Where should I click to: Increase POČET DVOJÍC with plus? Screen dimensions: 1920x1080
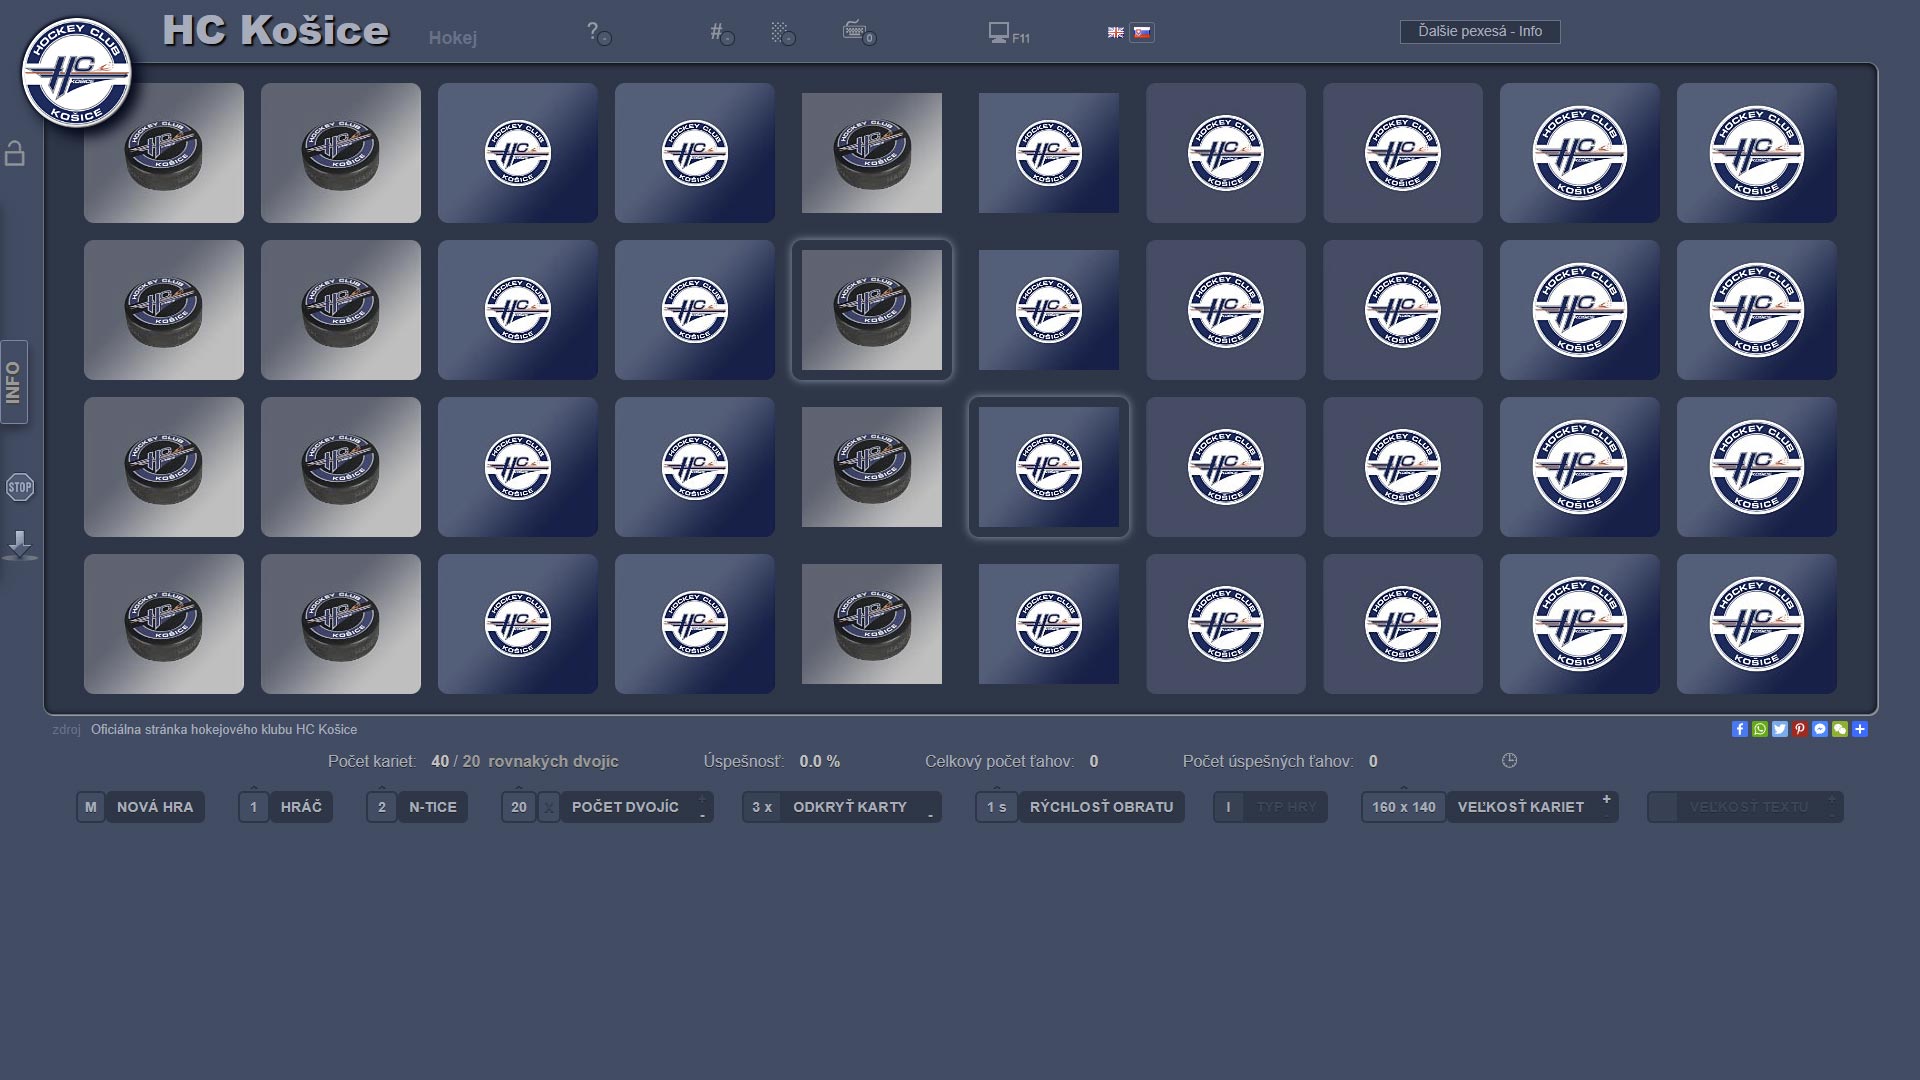click(x=703, y=798)
